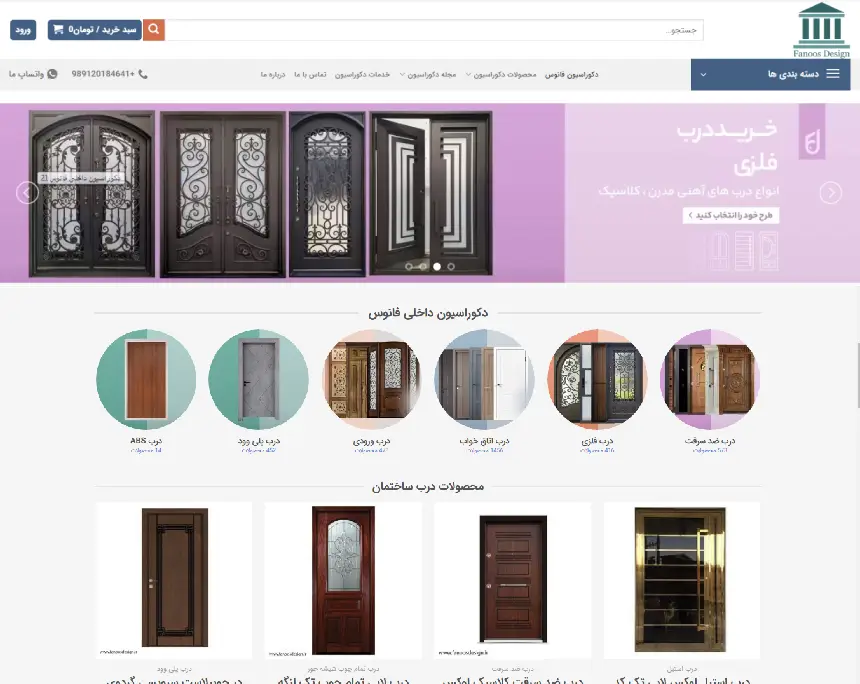Viewport: 860px width, 684px height.
Task: Click the hamburger categories menu icon
Action: [x=833, y=74]
